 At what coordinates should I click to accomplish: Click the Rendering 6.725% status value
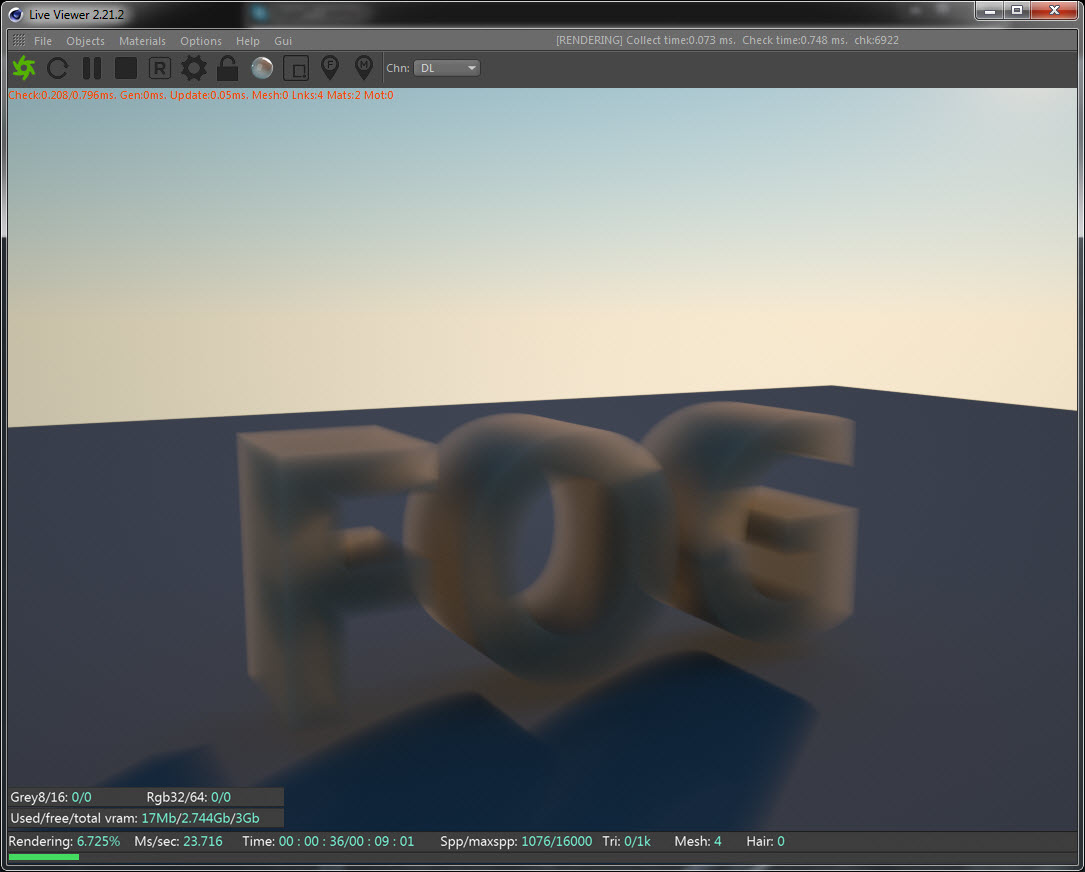point(64,842)
